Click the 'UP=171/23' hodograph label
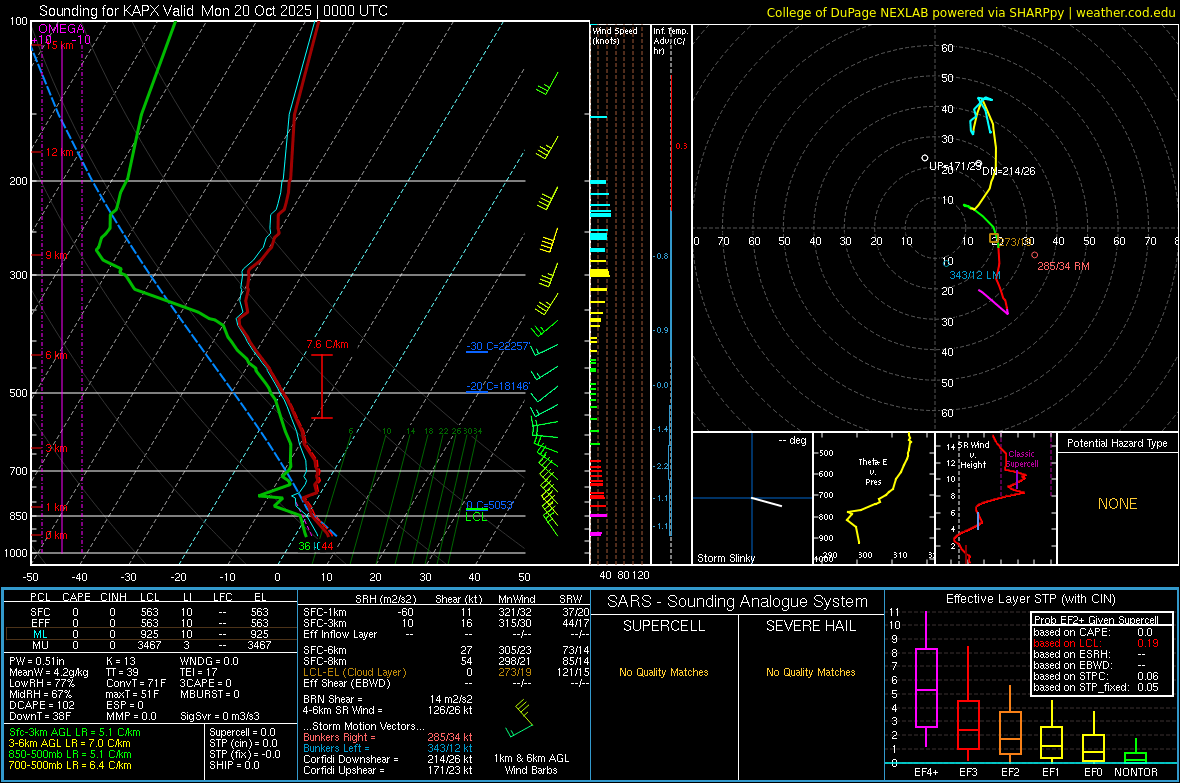This screenshot has width=1180, height=783. click(954, 166)
